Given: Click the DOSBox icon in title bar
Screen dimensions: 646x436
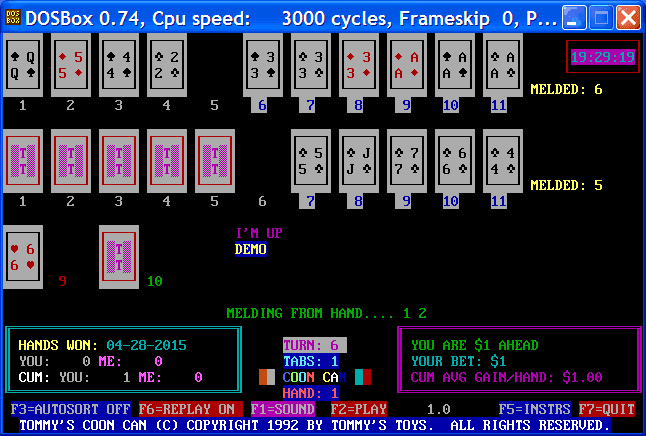Looking at the screenshot, I should tap(12, 16).
